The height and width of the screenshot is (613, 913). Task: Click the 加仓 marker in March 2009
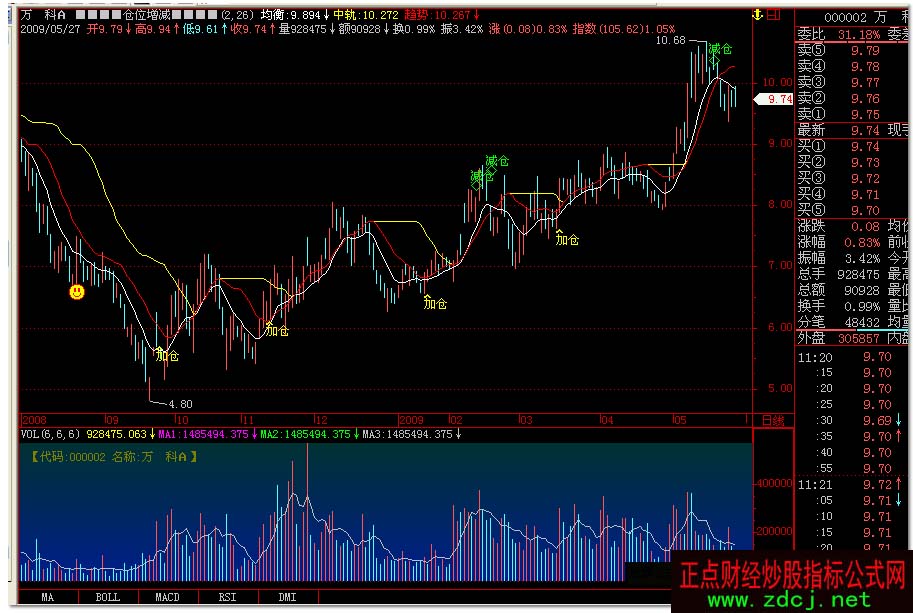(x=567, y=239)
